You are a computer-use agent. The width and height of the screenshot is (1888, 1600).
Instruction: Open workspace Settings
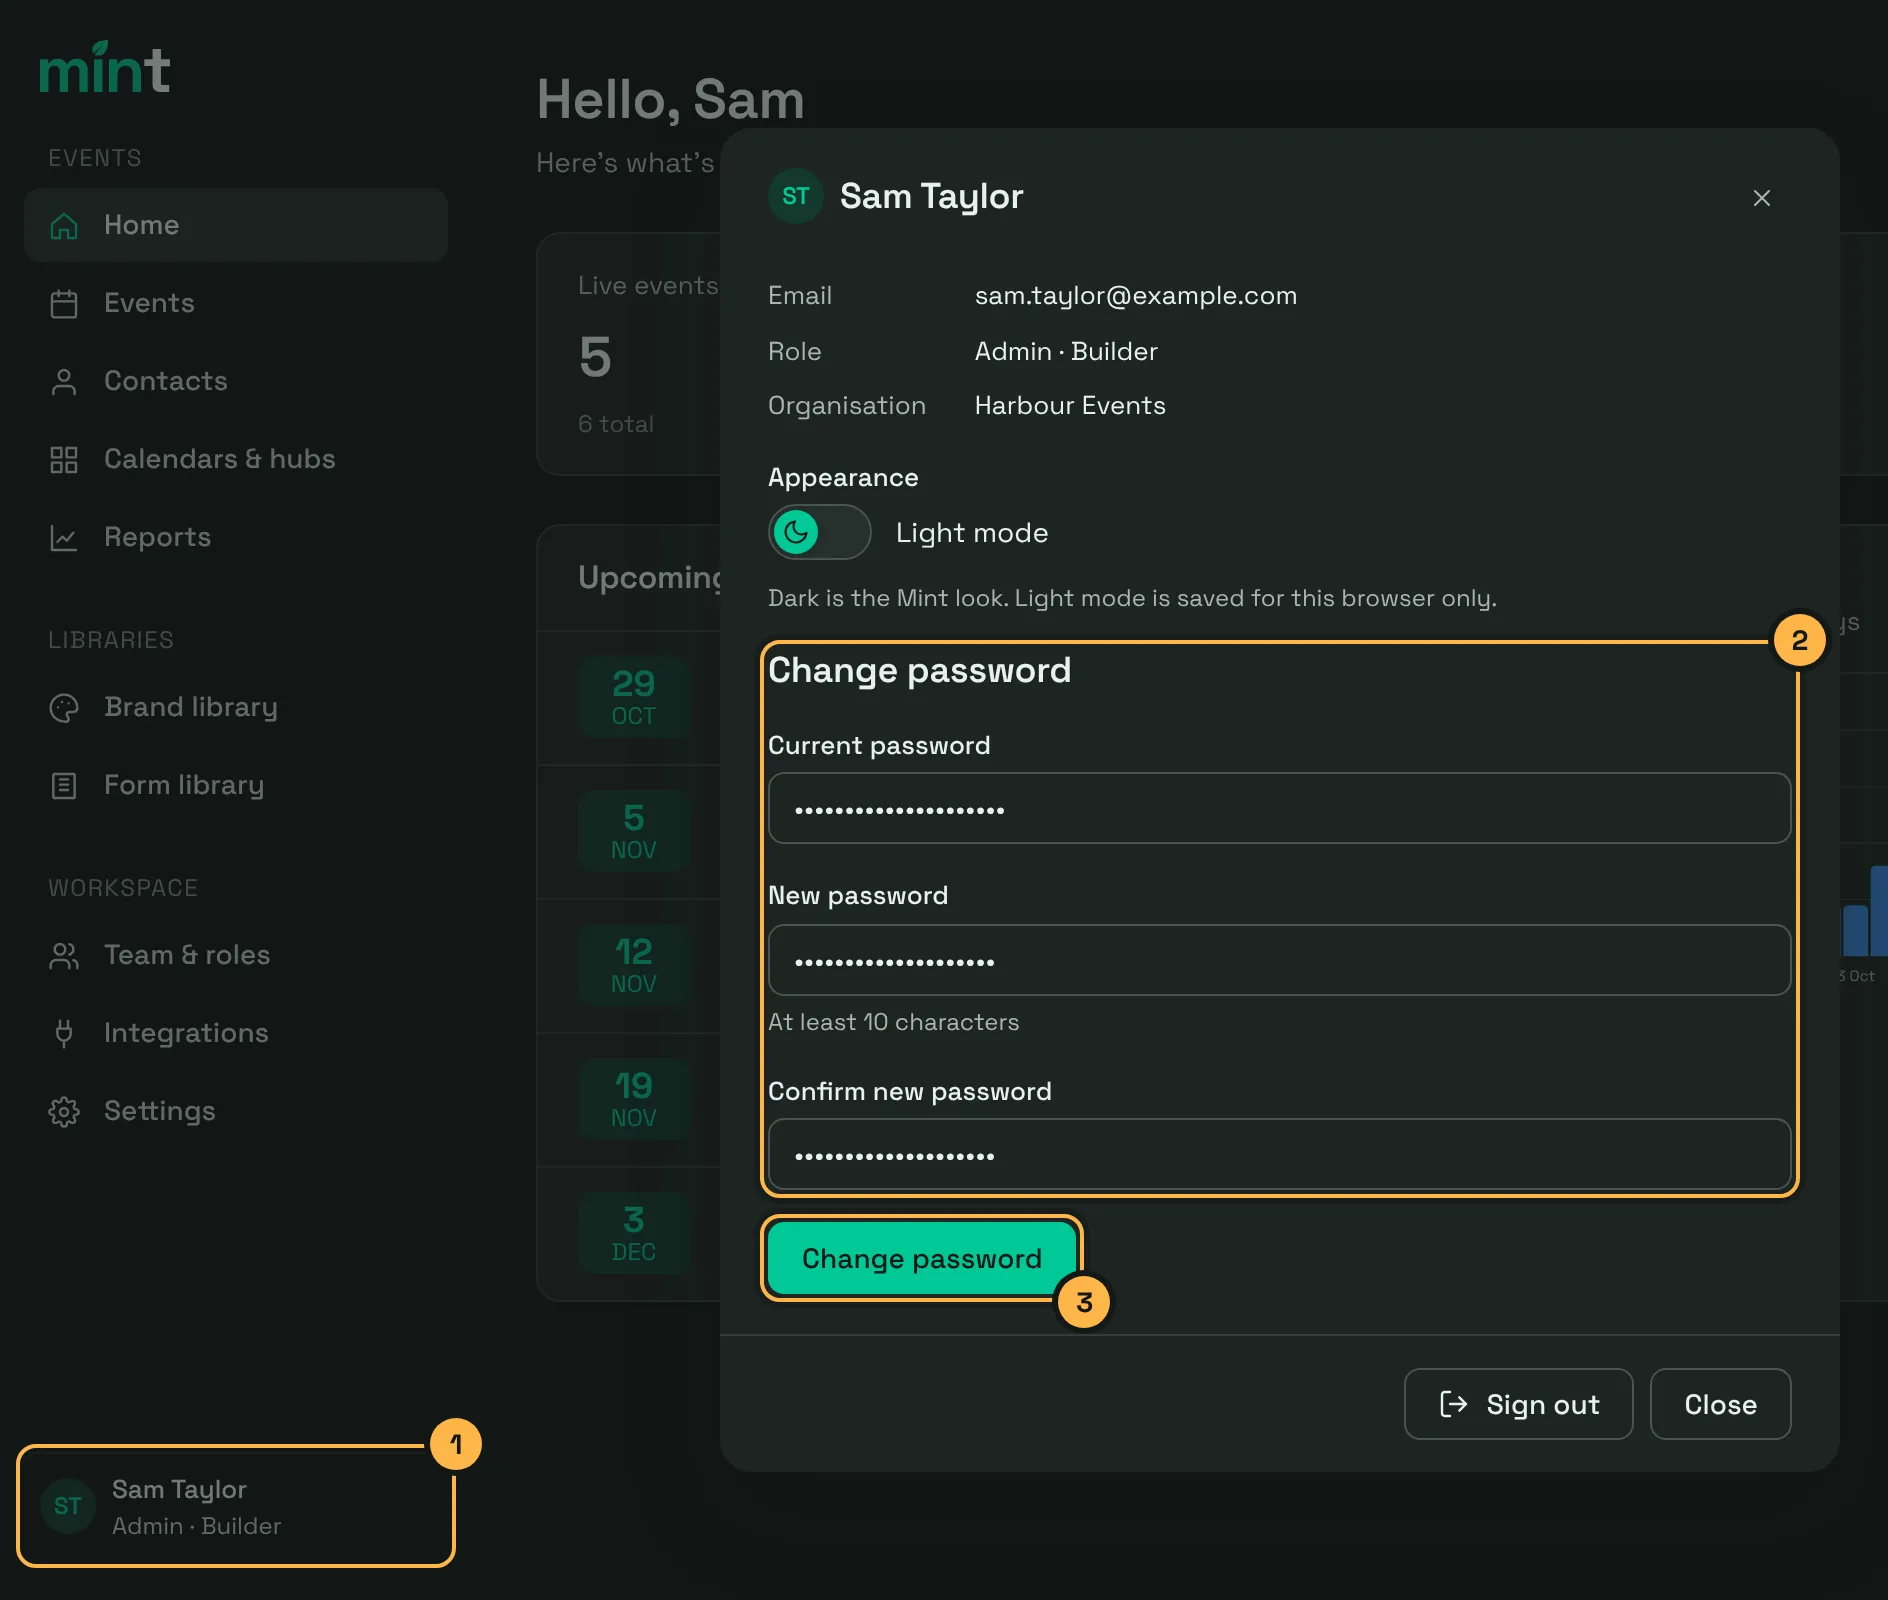[x=236, y=1111]
